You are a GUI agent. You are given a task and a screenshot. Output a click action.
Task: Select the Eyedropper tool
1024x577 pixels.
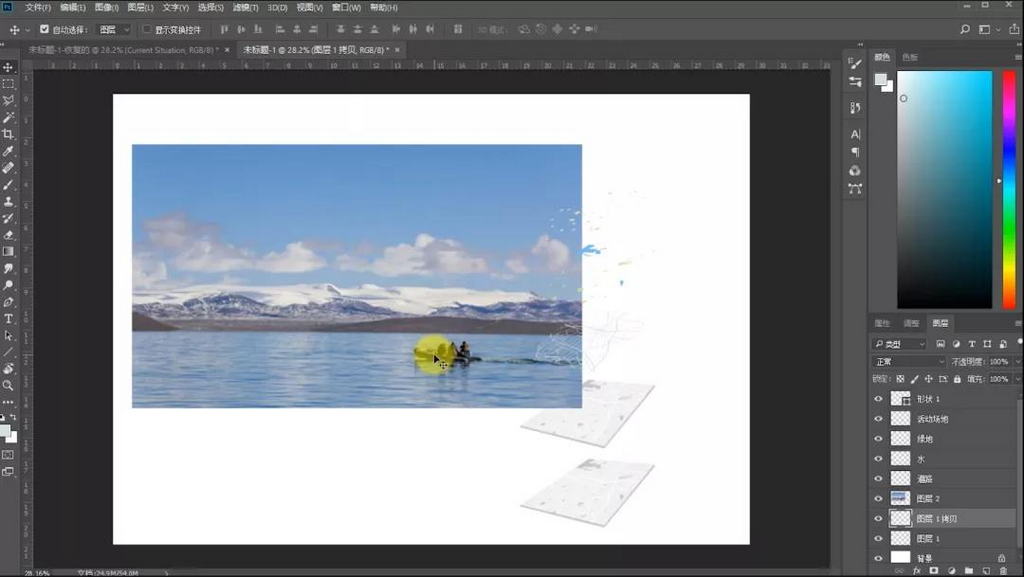click(x=8, y=151)
